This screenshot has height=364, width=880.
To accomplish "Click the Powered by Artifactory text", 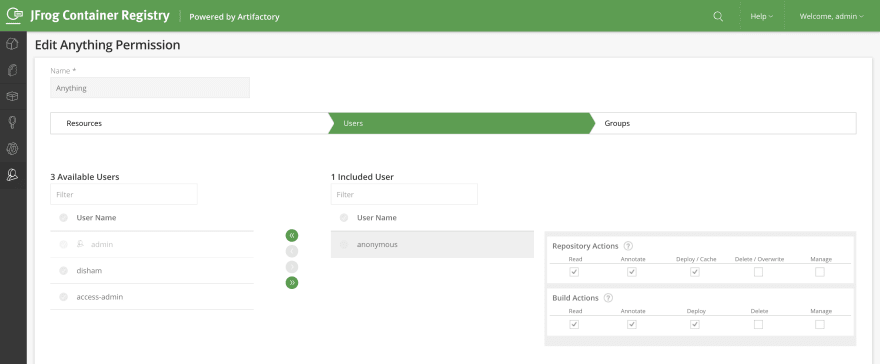I will pyautogui.click(x=234, y=17).
